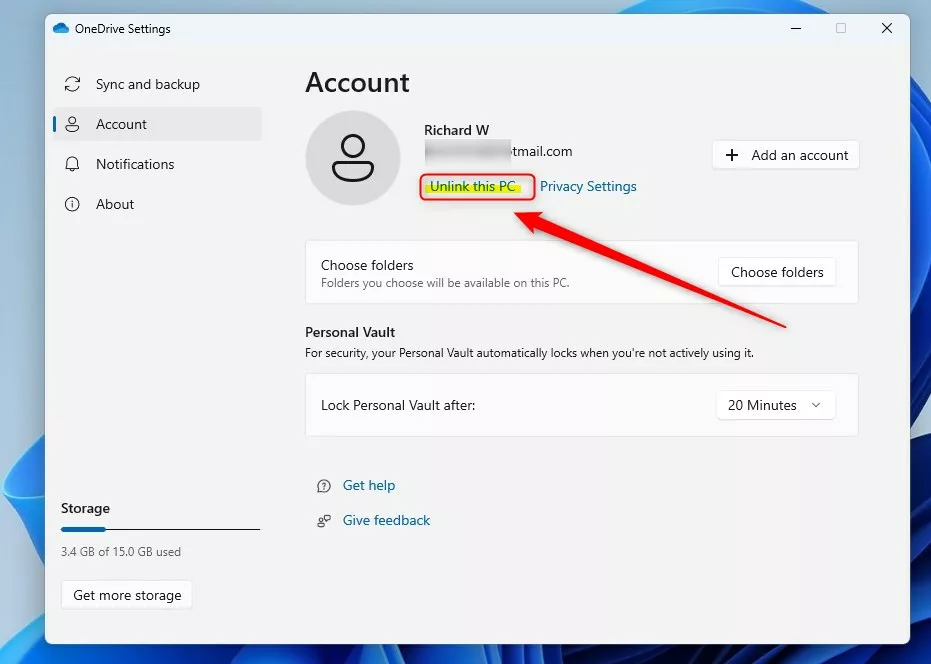This screenshot has height=664, width=931.
Task: Open the Notifications section
Action: tap(157, 164)
